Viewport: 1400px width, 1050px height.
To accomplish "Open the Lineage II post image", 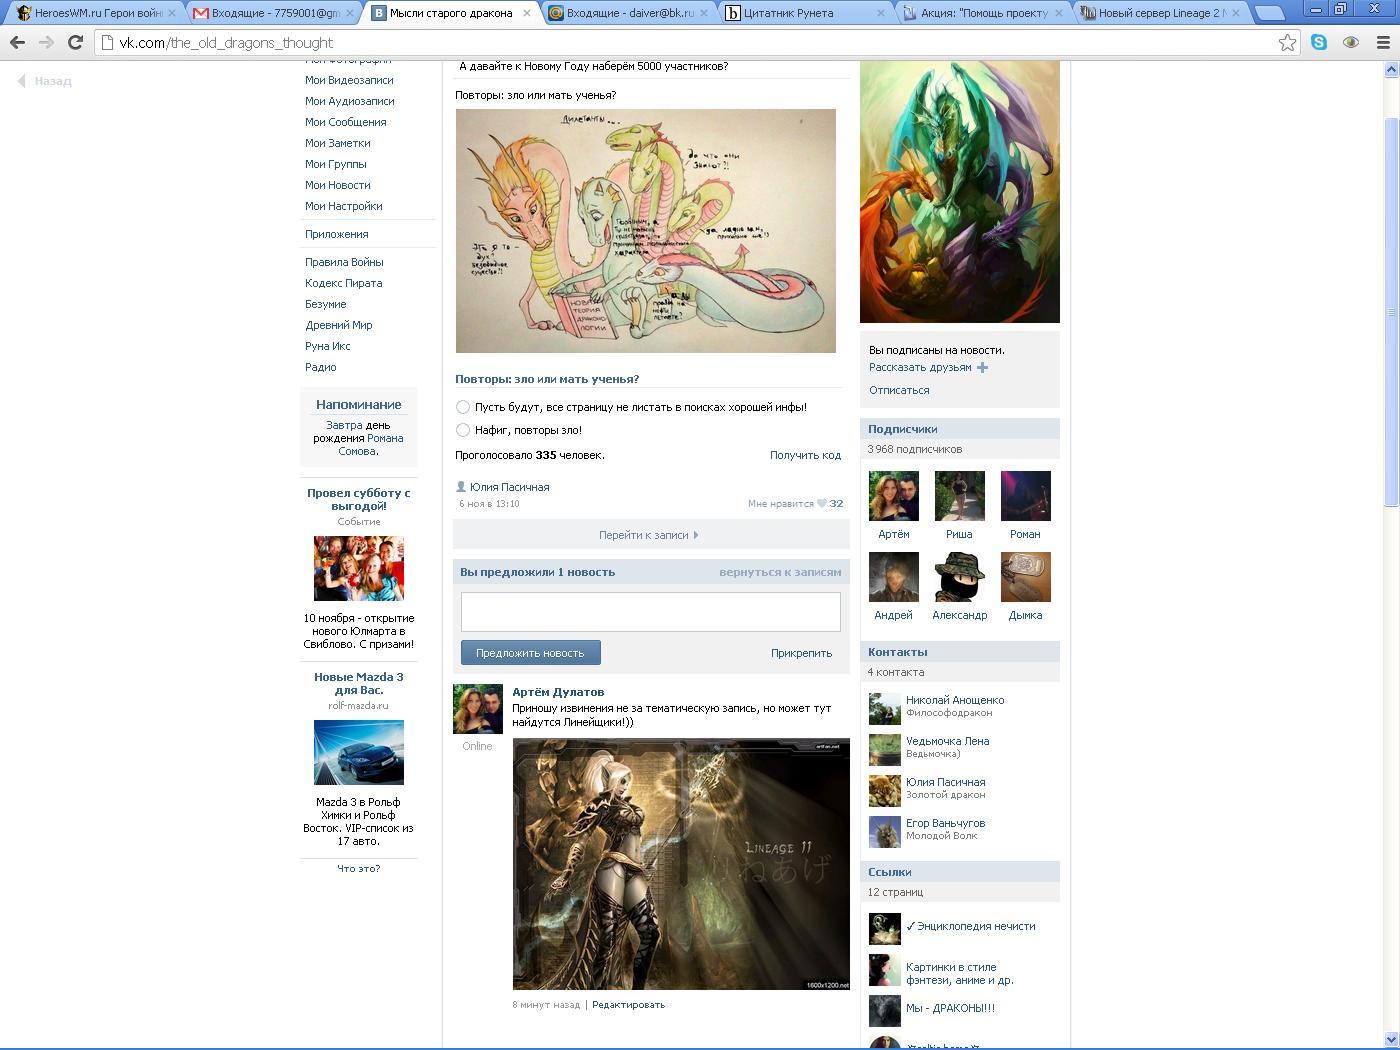I will click(681, 864).
